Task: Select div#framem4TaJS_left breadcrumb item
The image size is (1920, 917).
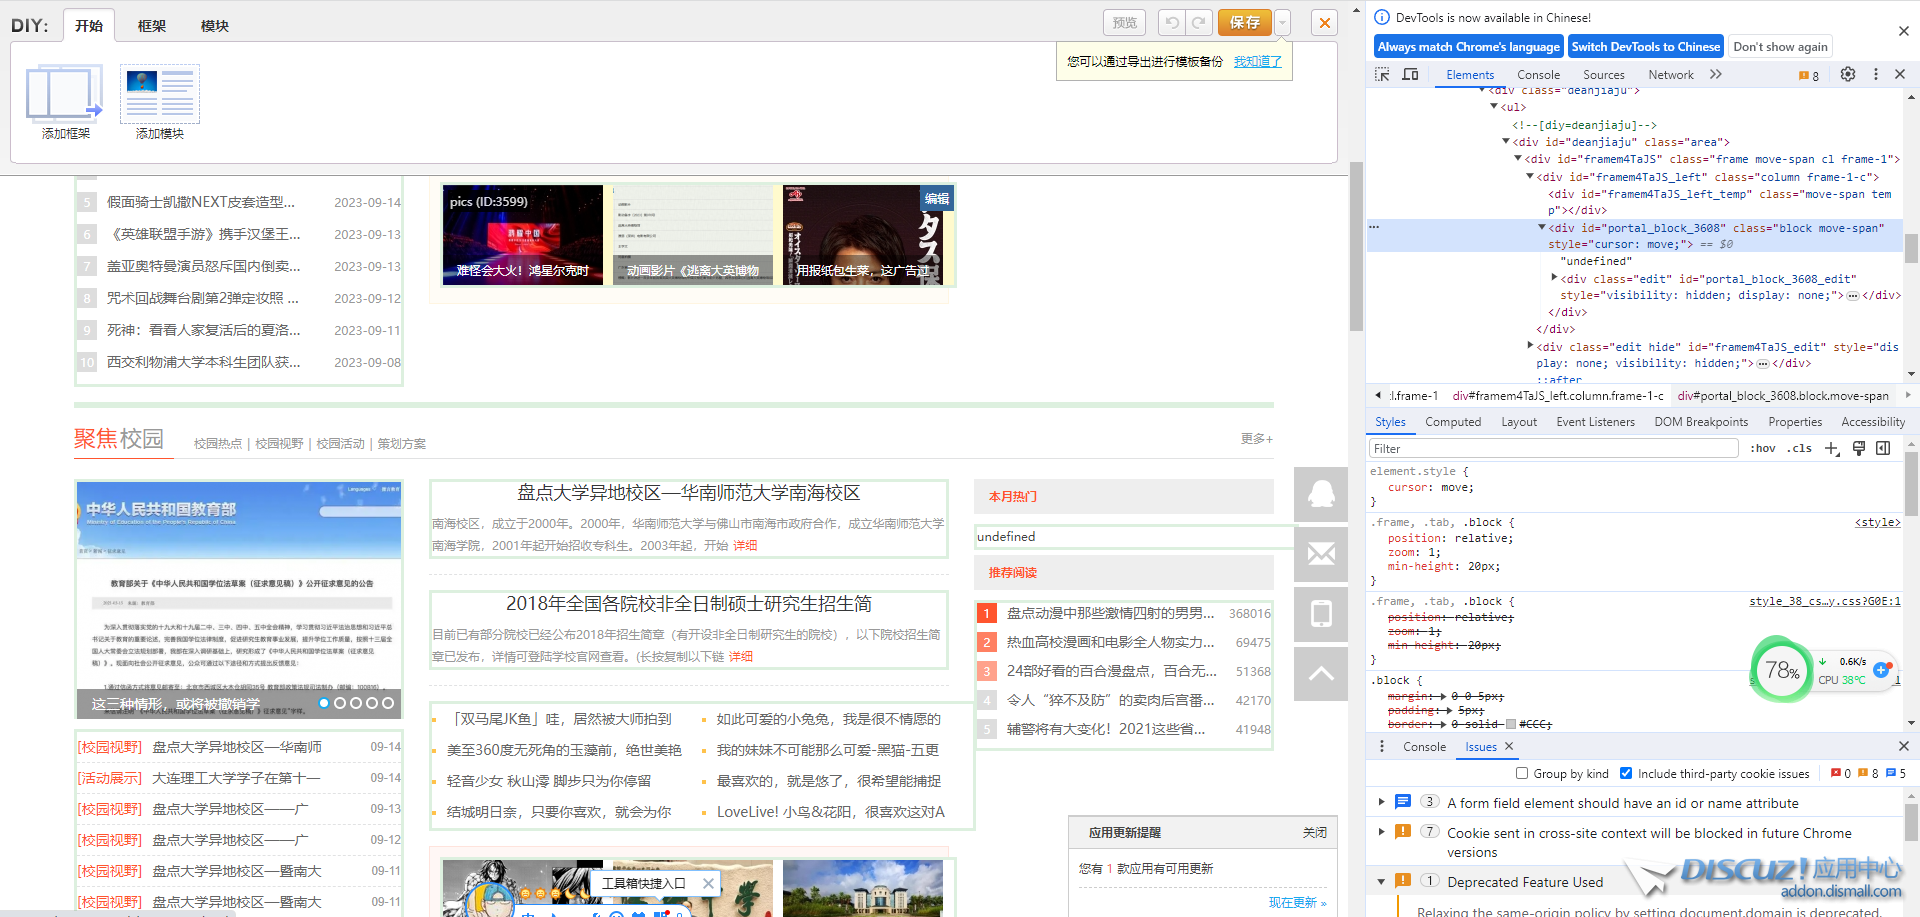Action: 1558,396
